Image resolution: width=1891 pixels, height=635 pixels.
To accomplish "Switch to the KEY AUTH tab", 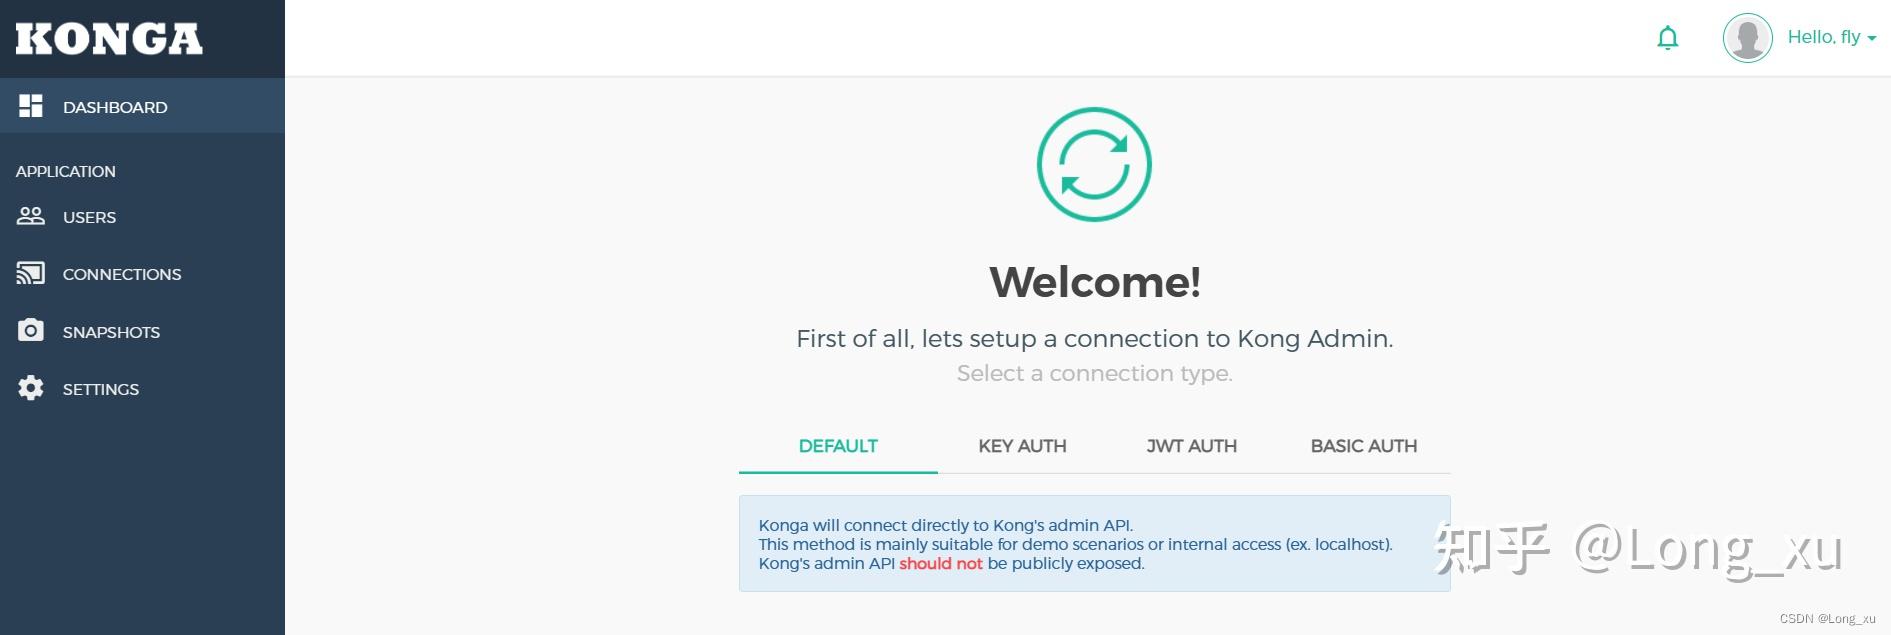I will tap(1022, 446).
